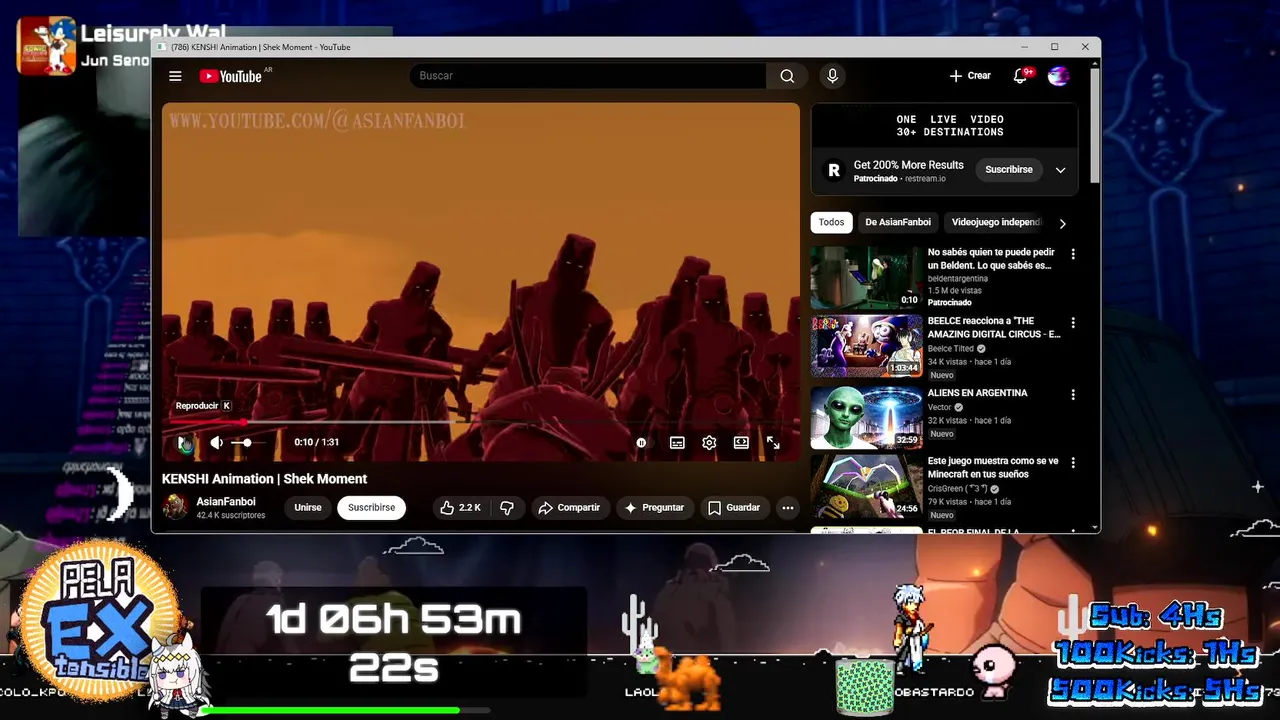Open the Vector channel name

(x=940, y=408)
